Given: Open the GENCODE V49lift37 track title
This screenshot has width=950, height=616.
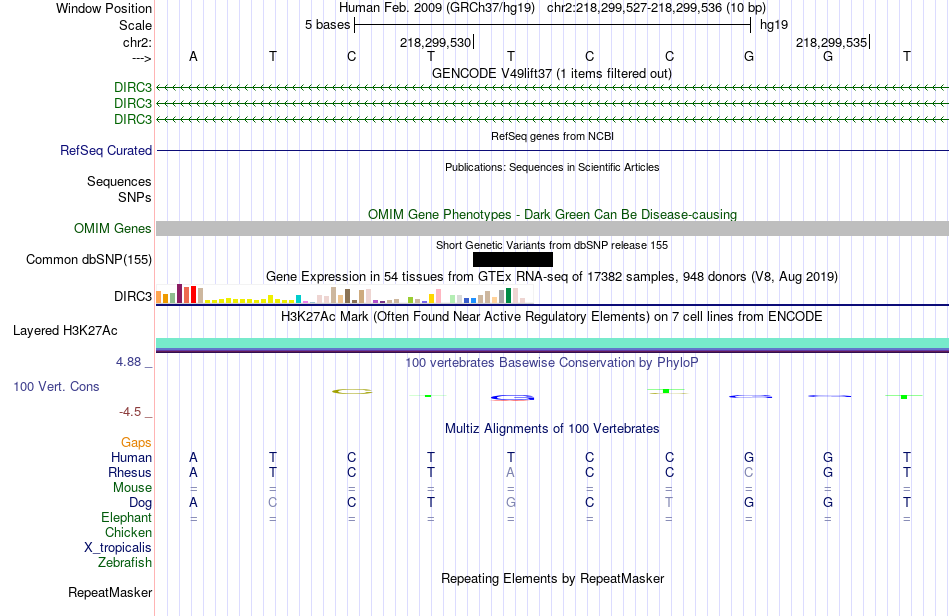Looking at the screenshot, I should click(x=552, y=73).
